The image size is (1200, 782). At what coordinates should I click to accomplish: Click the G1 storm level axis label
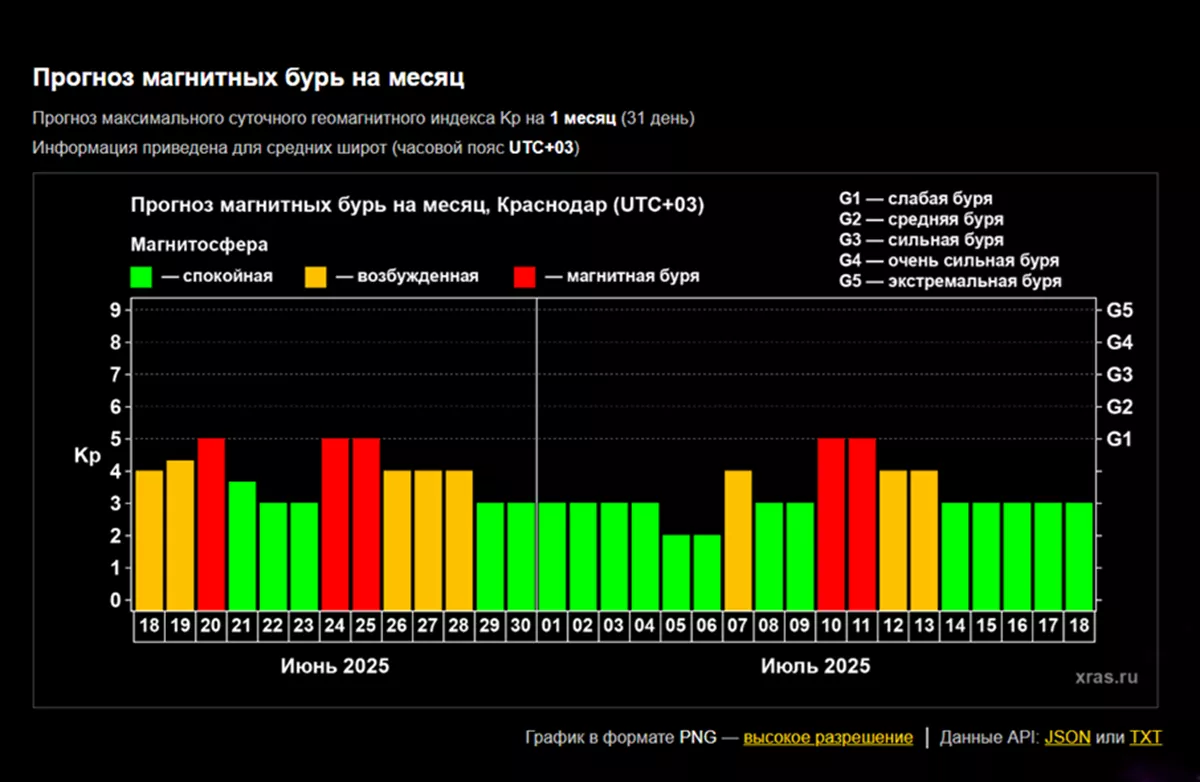coord(1119,439)
